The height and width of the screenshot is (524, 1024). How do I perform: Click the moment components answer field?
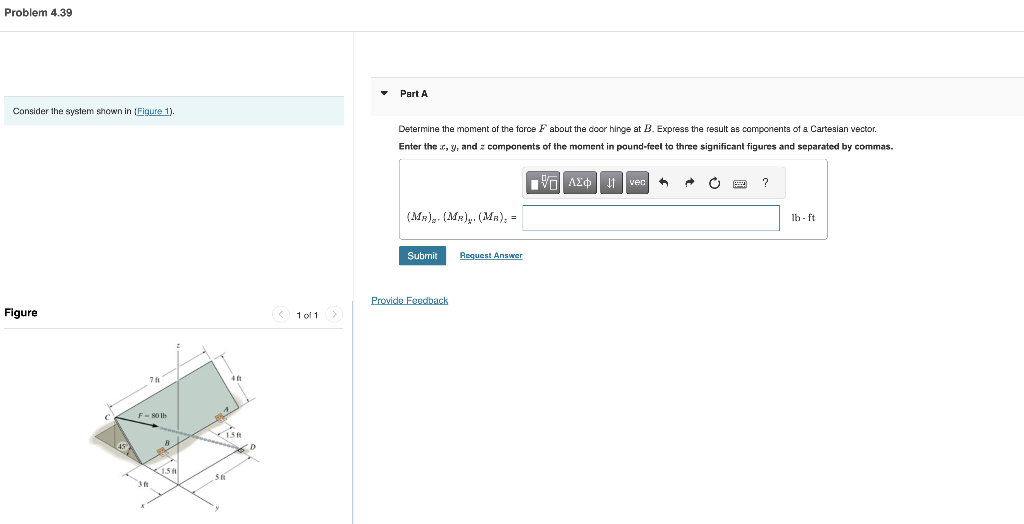click(x=650, y=218)
